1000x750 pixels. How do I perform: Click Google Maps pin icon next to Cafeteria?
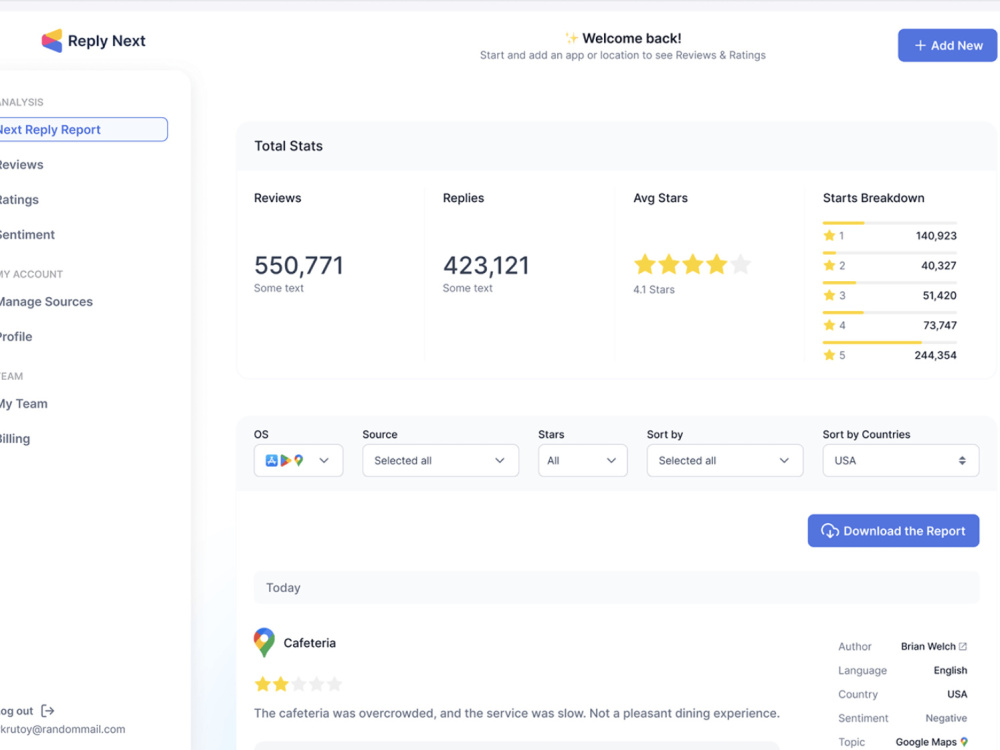tap(264, 642)
